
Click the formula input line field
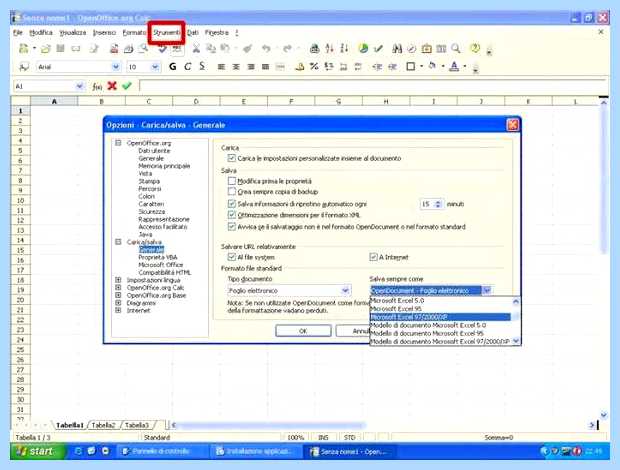(372, 86)
